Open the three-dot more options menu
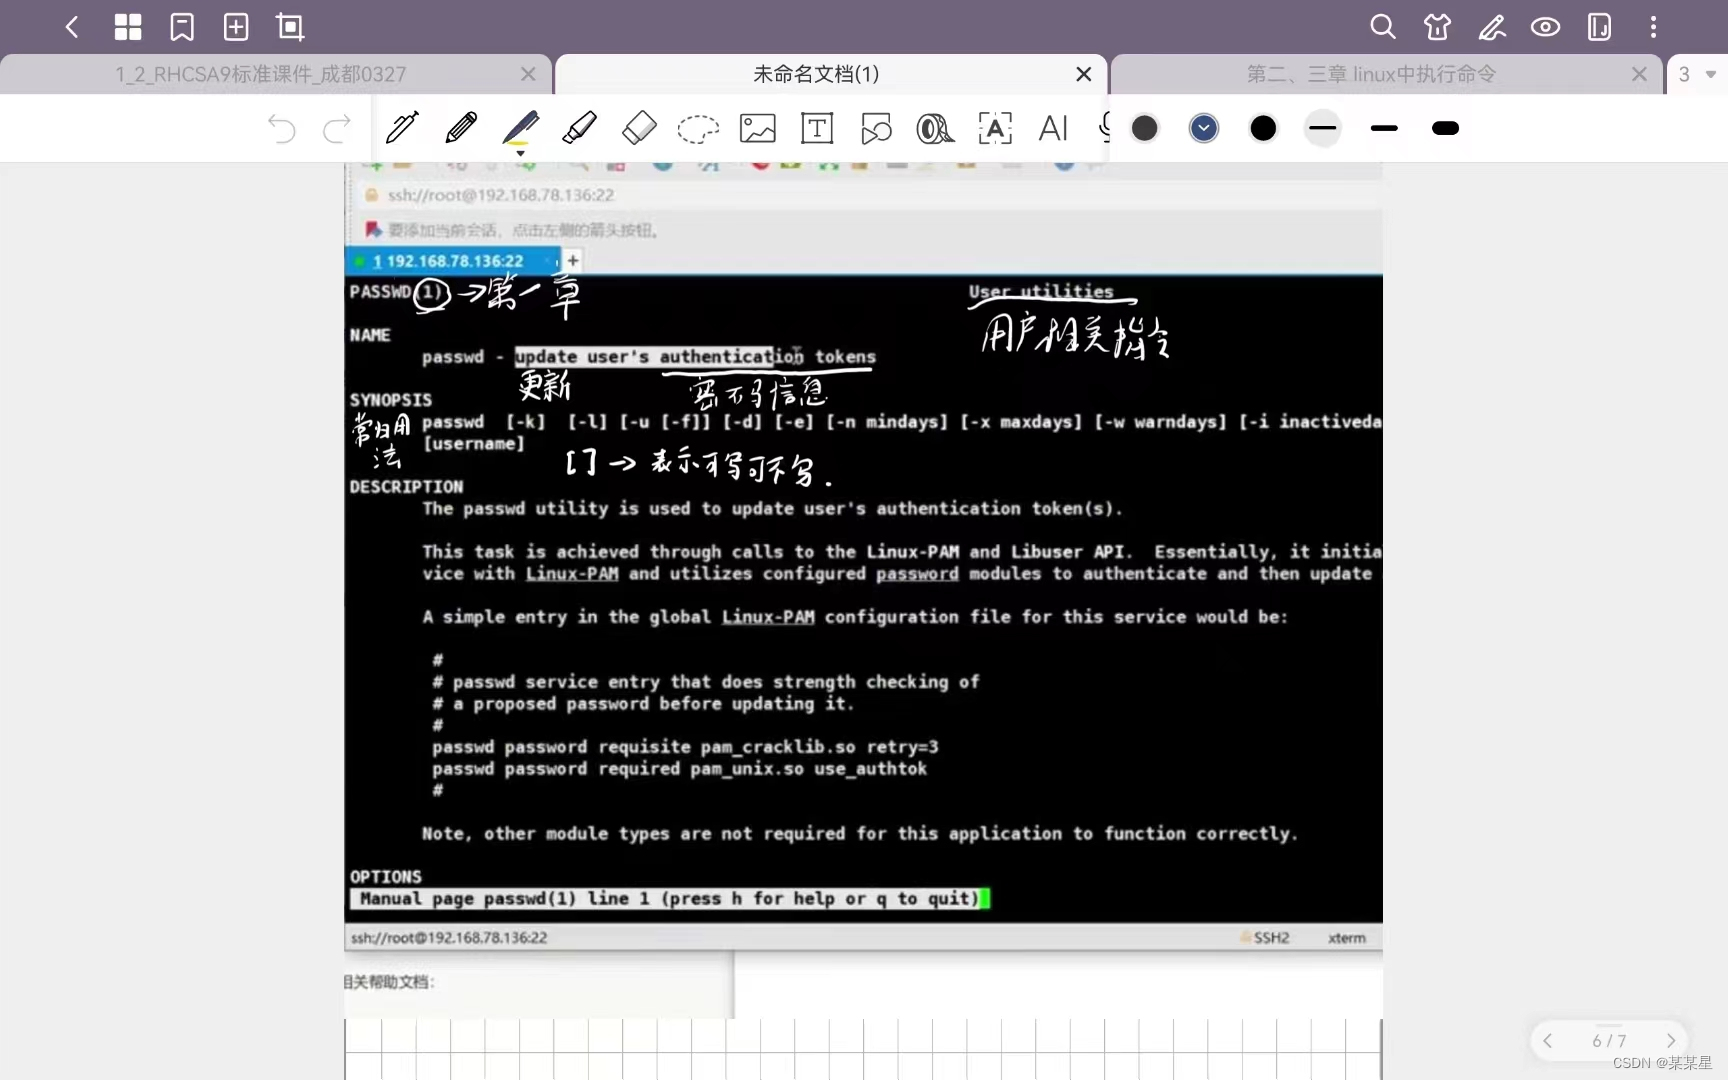 point(1653,27)
